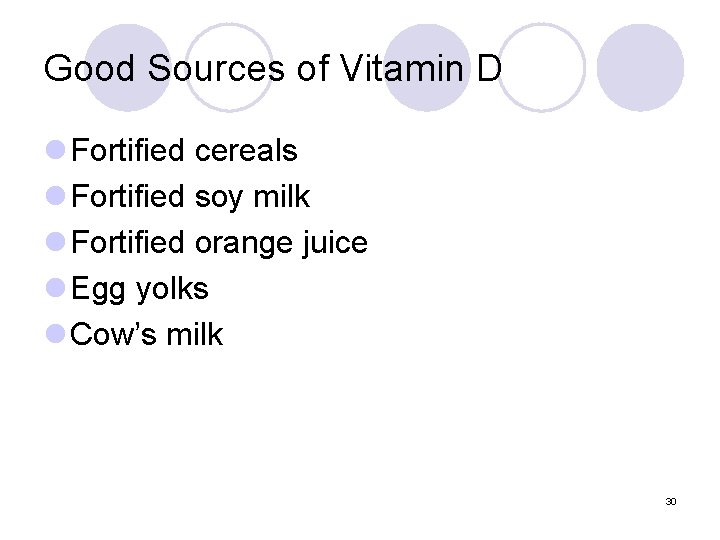The image size is (720, 540).
Task: Click the bullet before Fortified cereals
Action: (x=56, y=151)
